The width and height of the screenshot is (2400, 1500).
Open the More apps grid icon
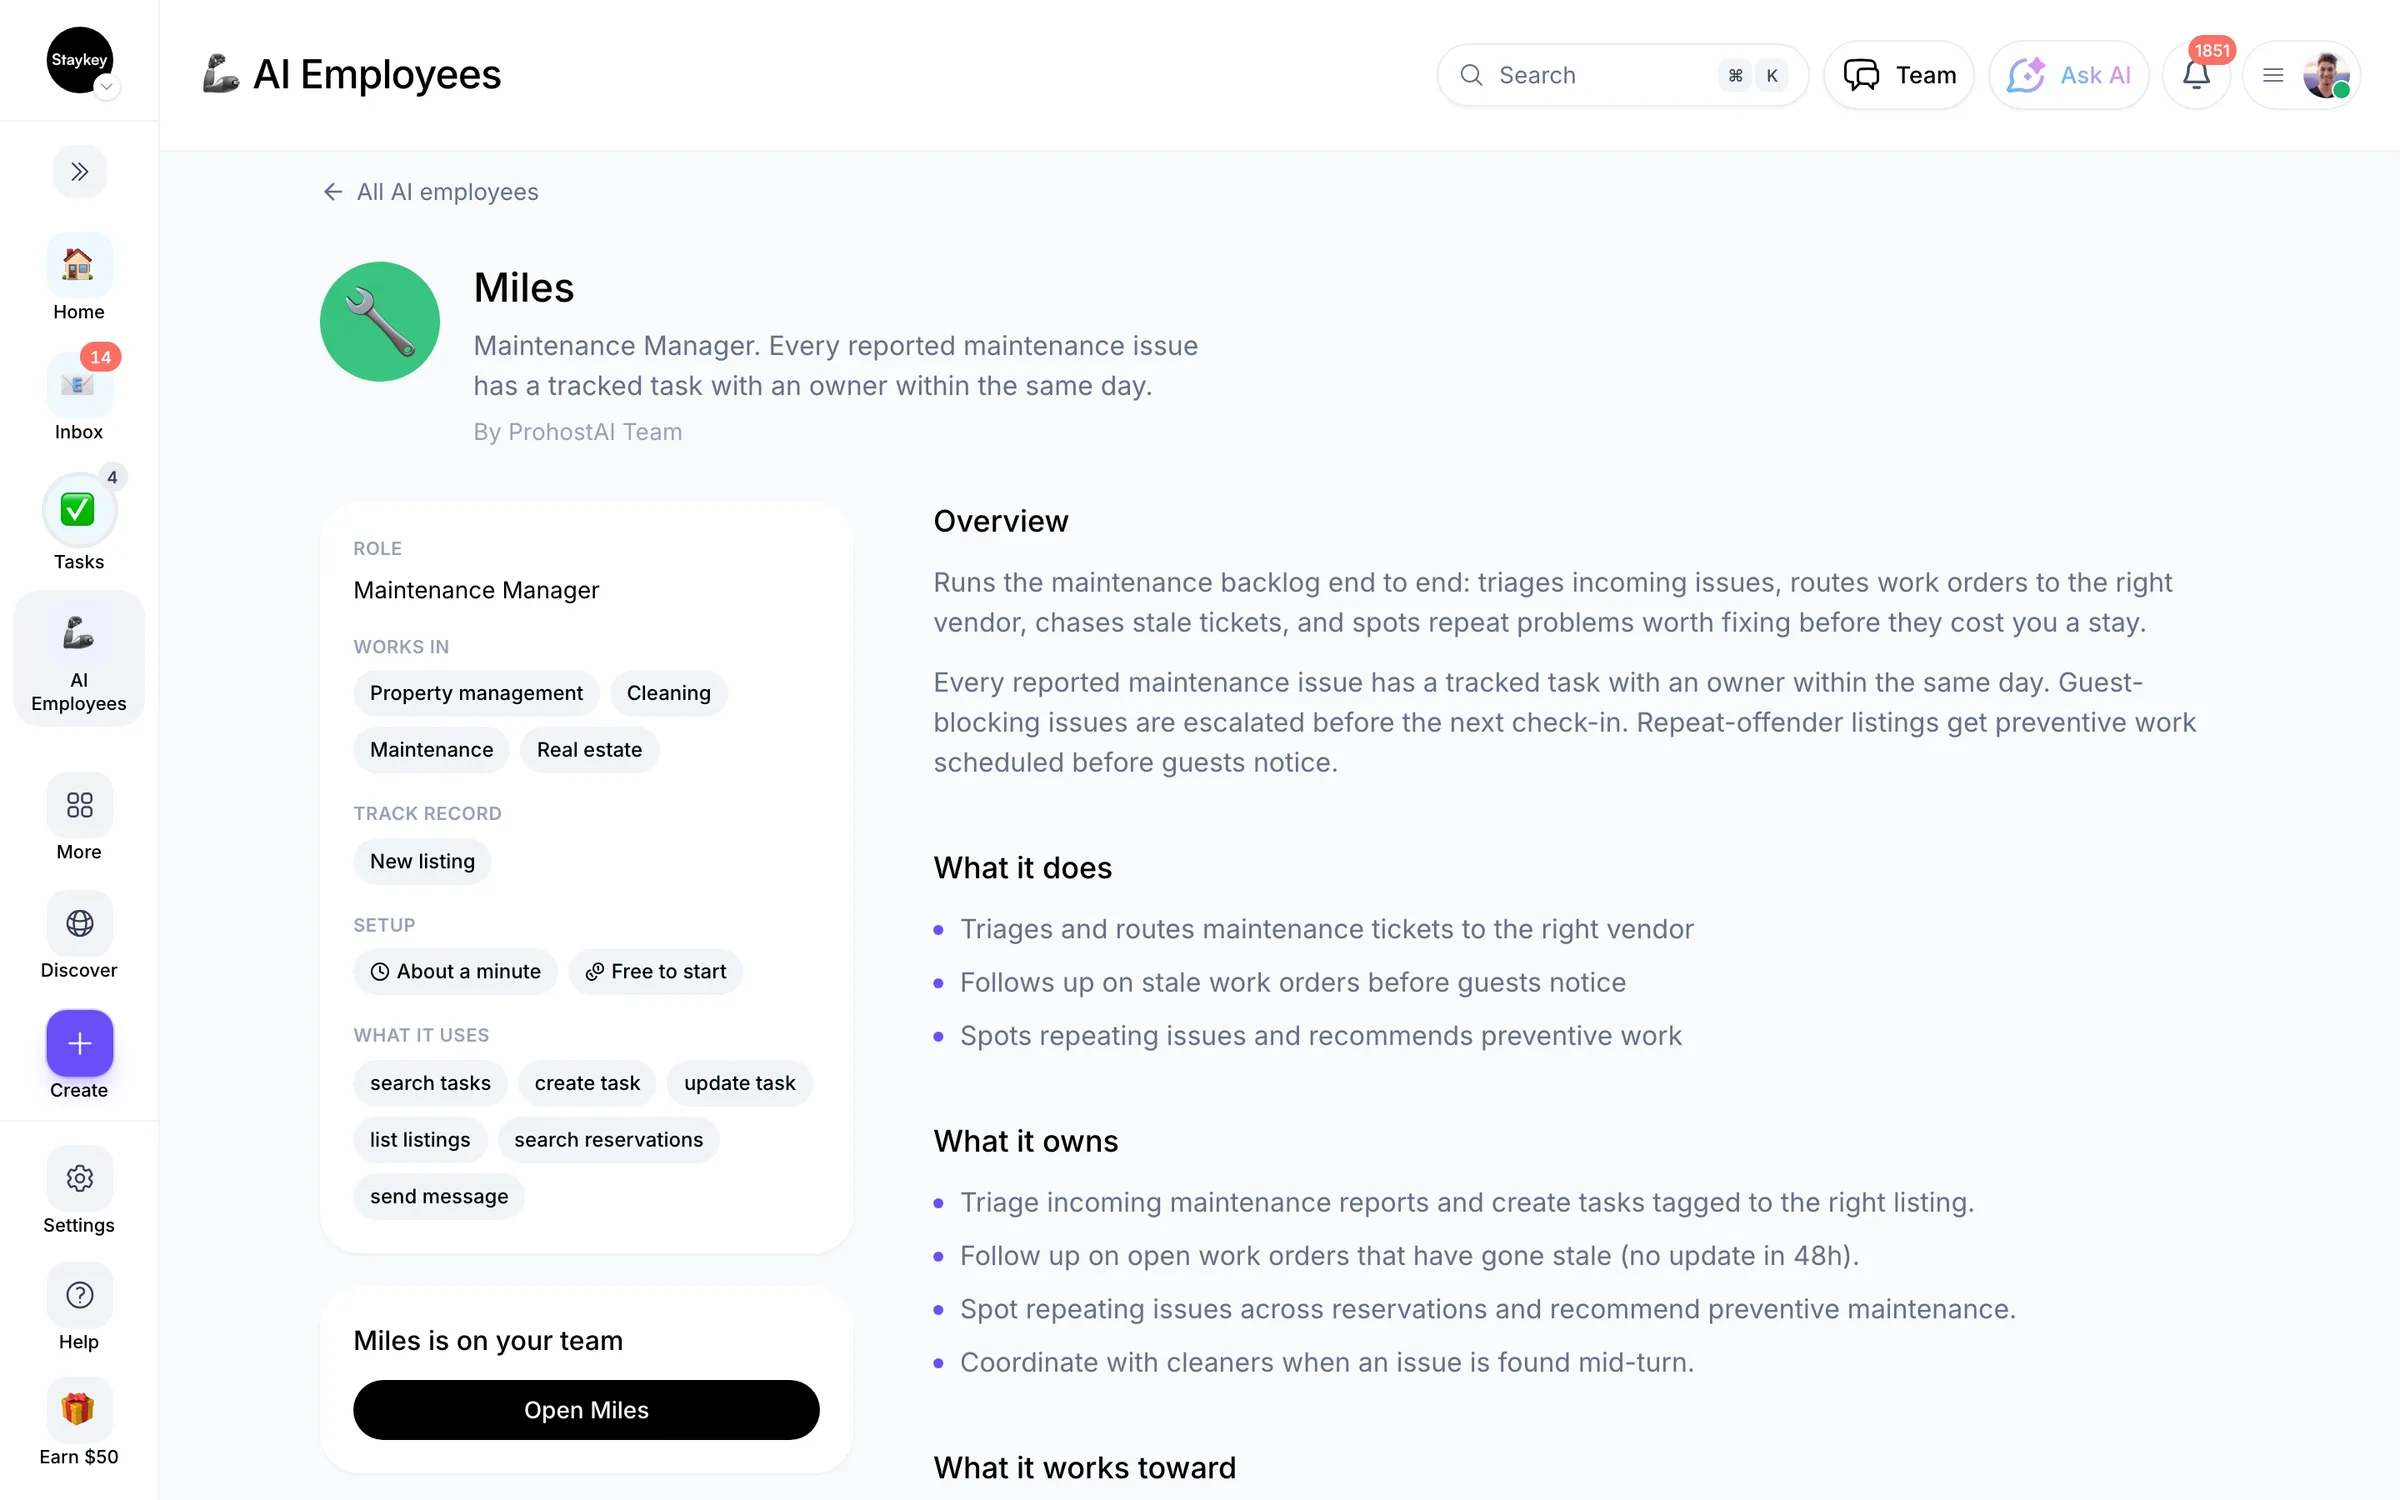click(x=79, y=805)
